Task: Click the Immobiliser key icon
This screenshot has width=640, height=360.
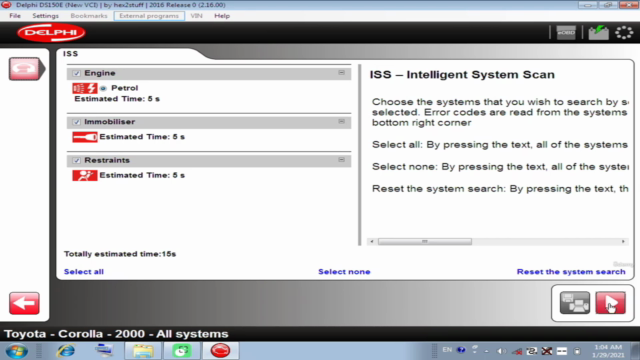Action: [x=84, y=137]
